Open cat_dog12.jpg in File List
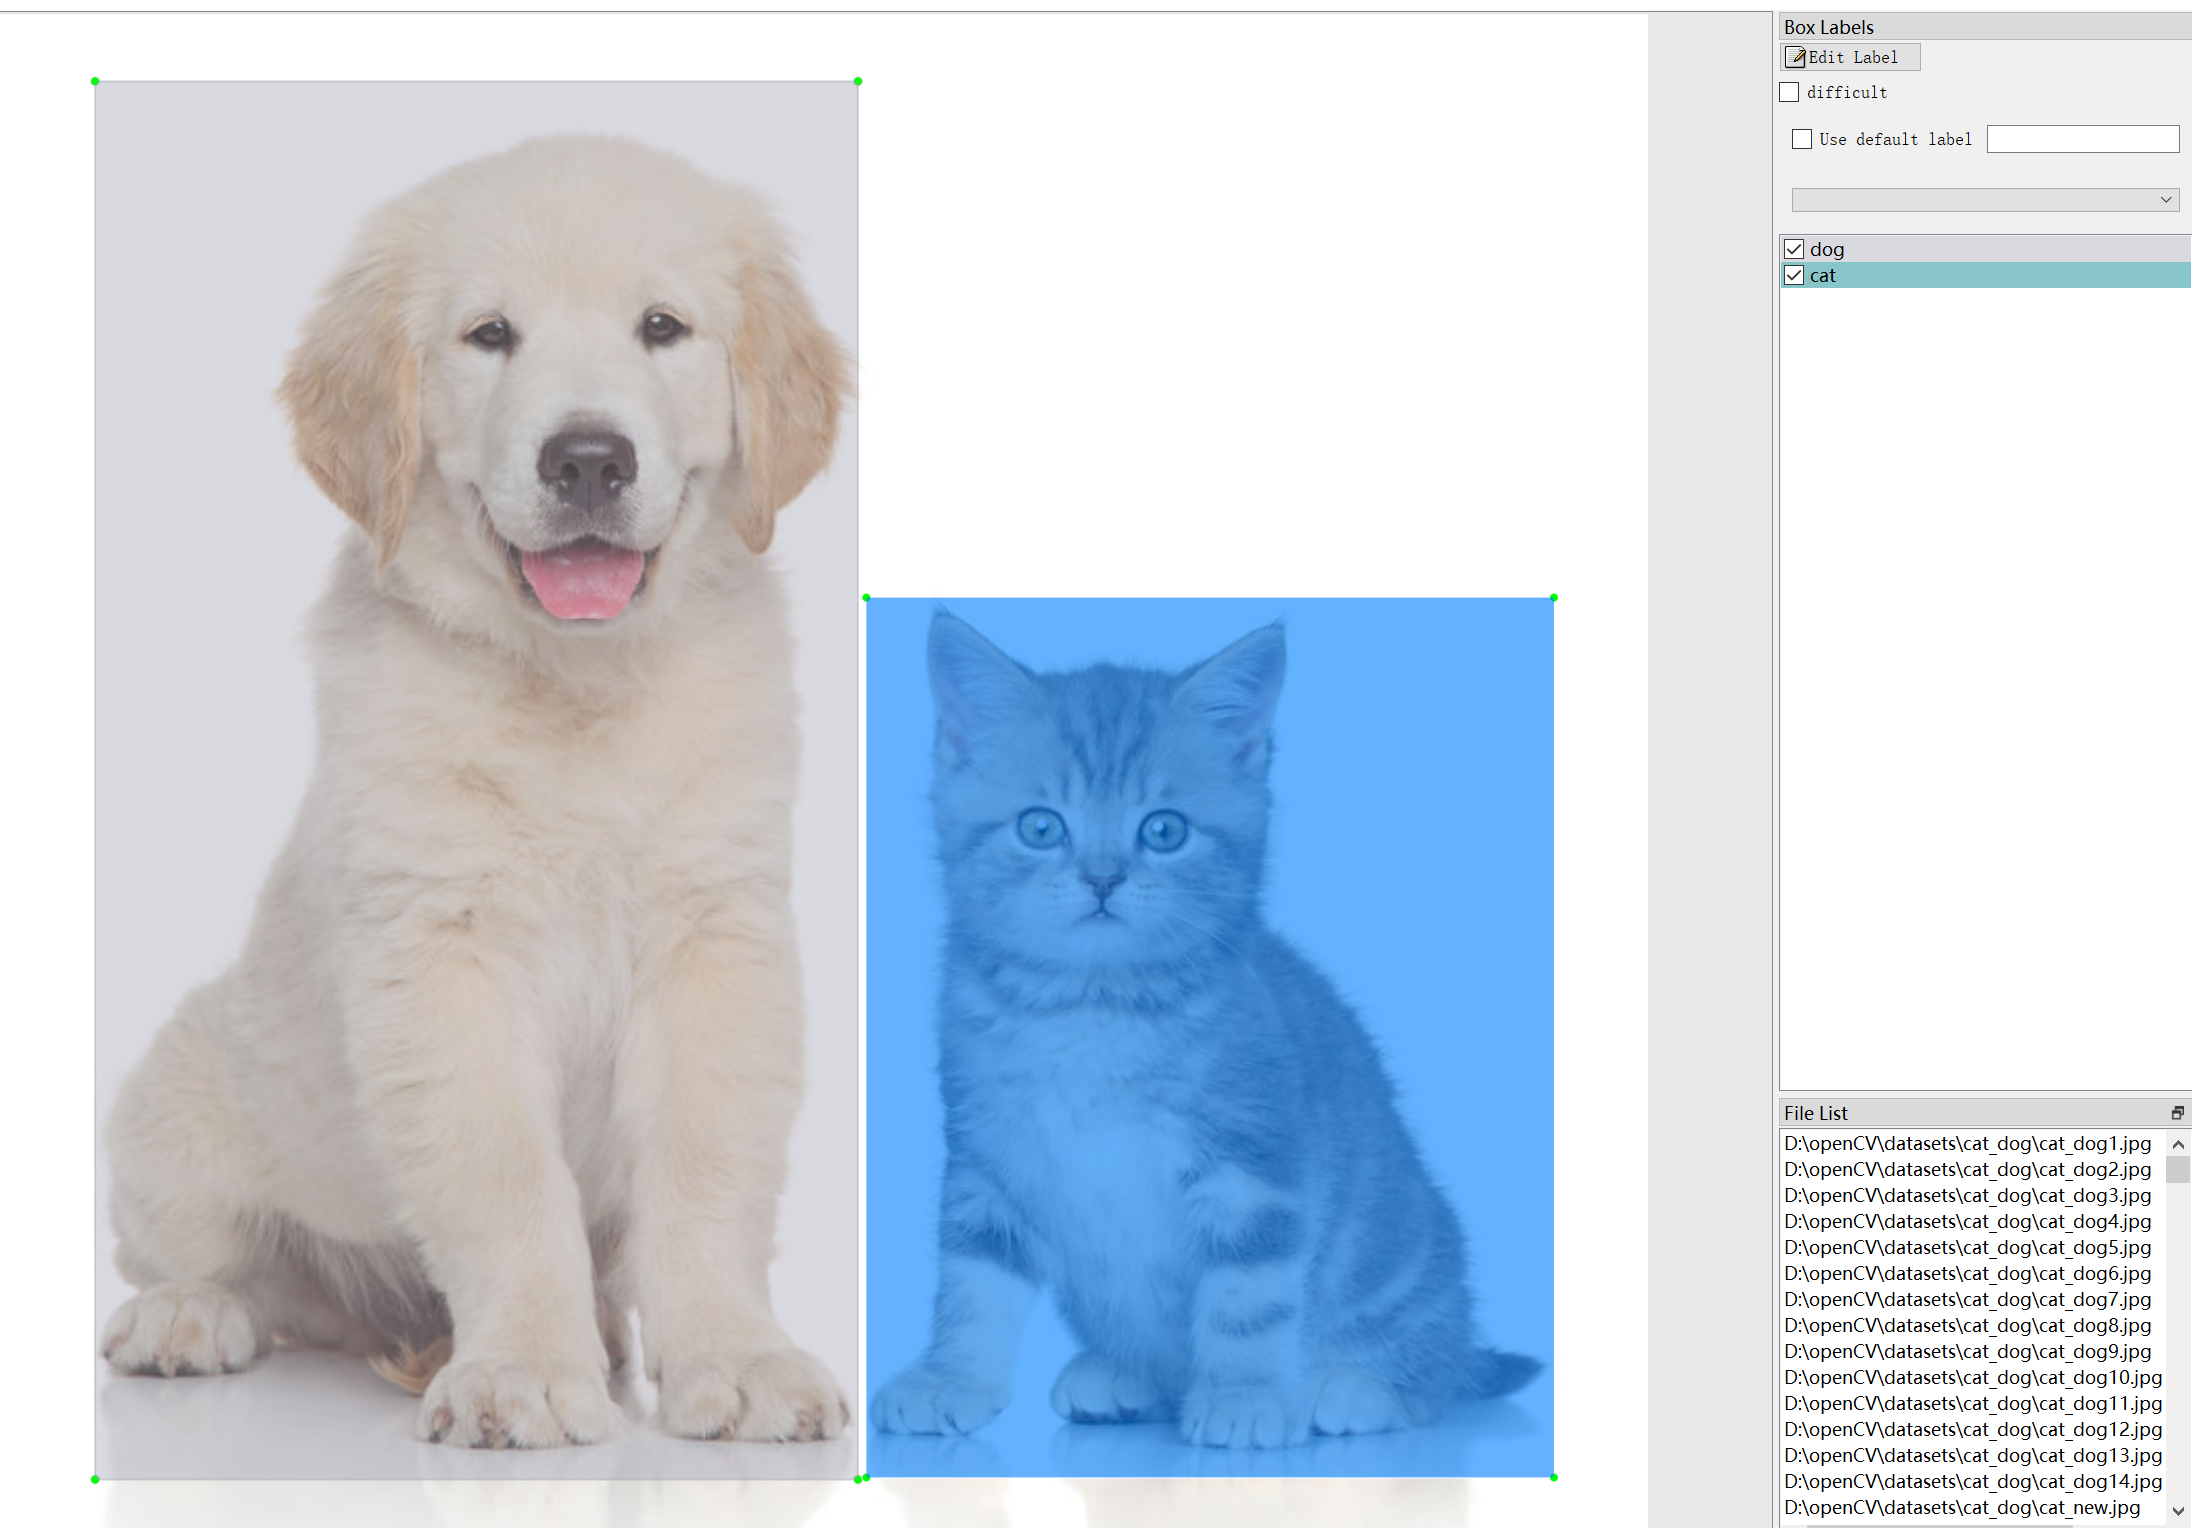 1973,1429
